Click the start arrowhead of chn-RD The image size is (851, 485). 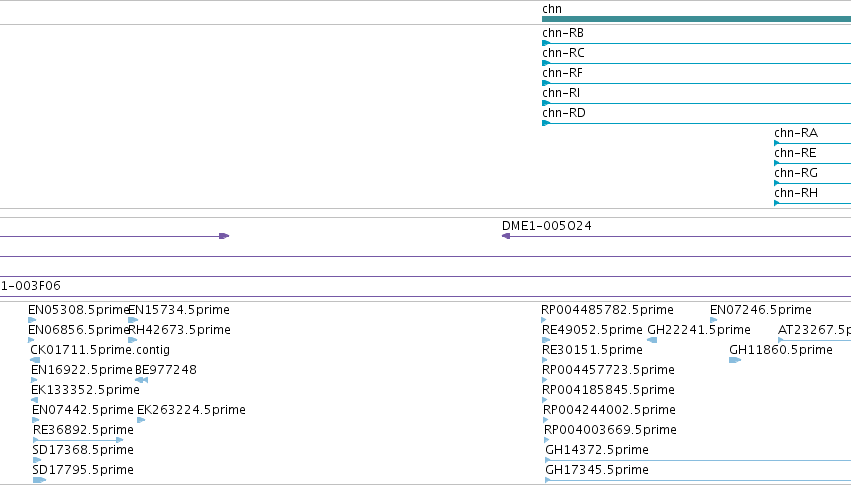tap(546, 123)
